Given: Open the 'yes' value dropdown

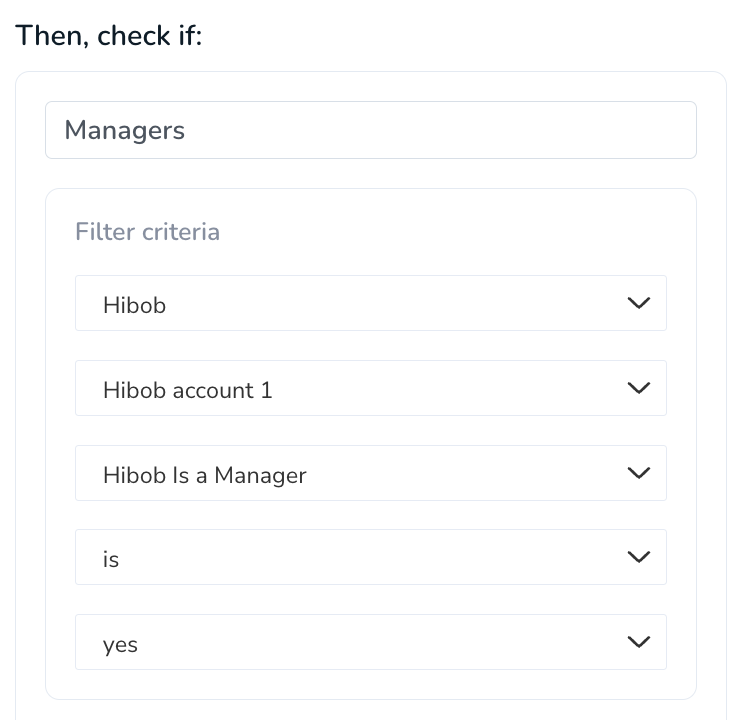Looking at the screenshot, I should (x=371, y=642).
